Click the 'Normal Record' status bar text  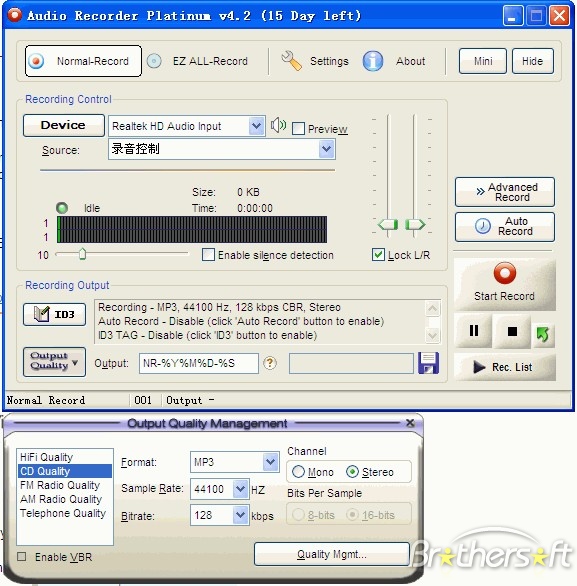46,400
